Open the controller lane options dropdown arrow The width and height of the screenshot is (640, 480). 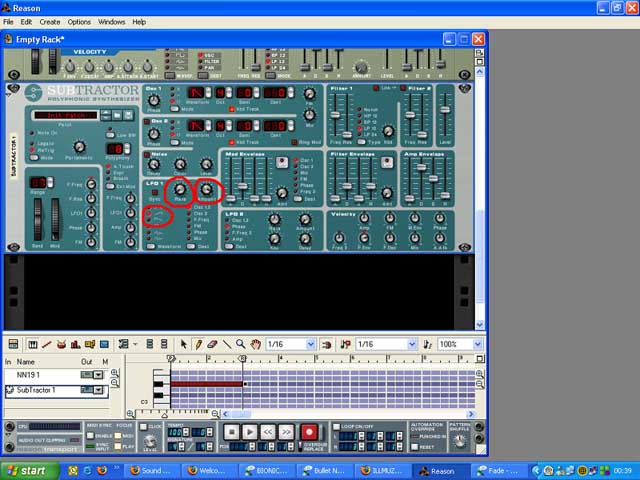[135, 344]
